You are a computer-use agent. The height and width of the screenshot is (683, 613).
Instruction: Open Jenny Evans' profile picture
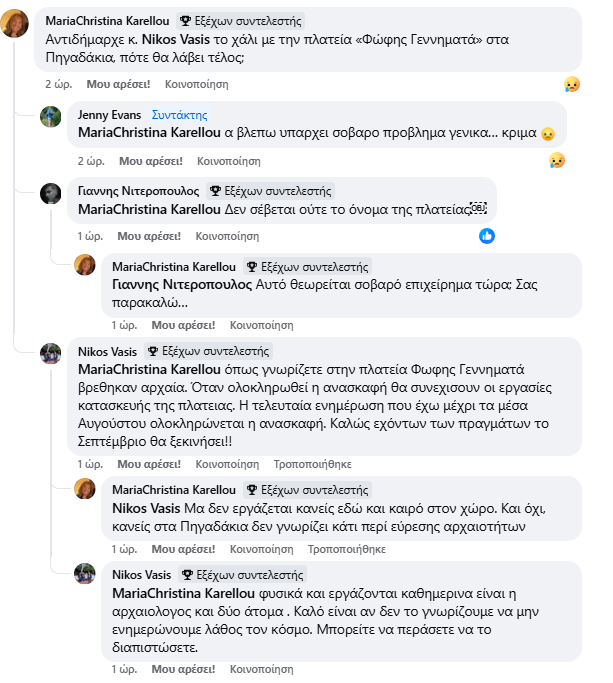51,117
